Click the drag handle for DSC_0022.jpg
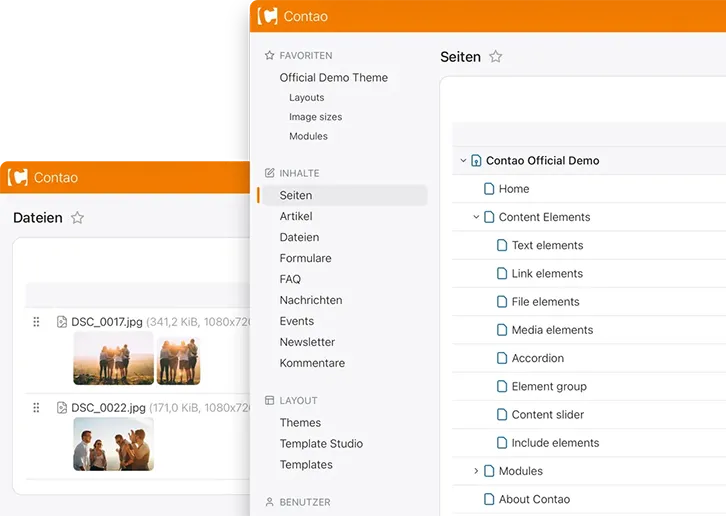Image resolution: width=726 pixels, height=516 pixels. pos(36,408)
